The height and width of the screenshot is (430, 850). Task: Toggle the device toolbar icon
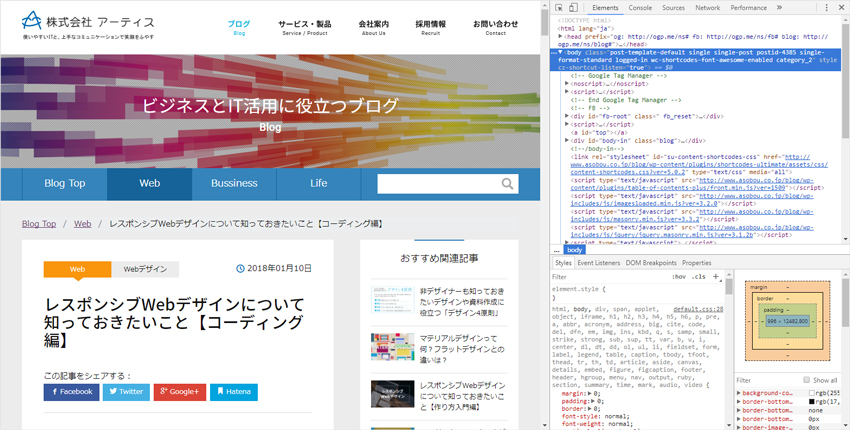(x=573, y=8)
